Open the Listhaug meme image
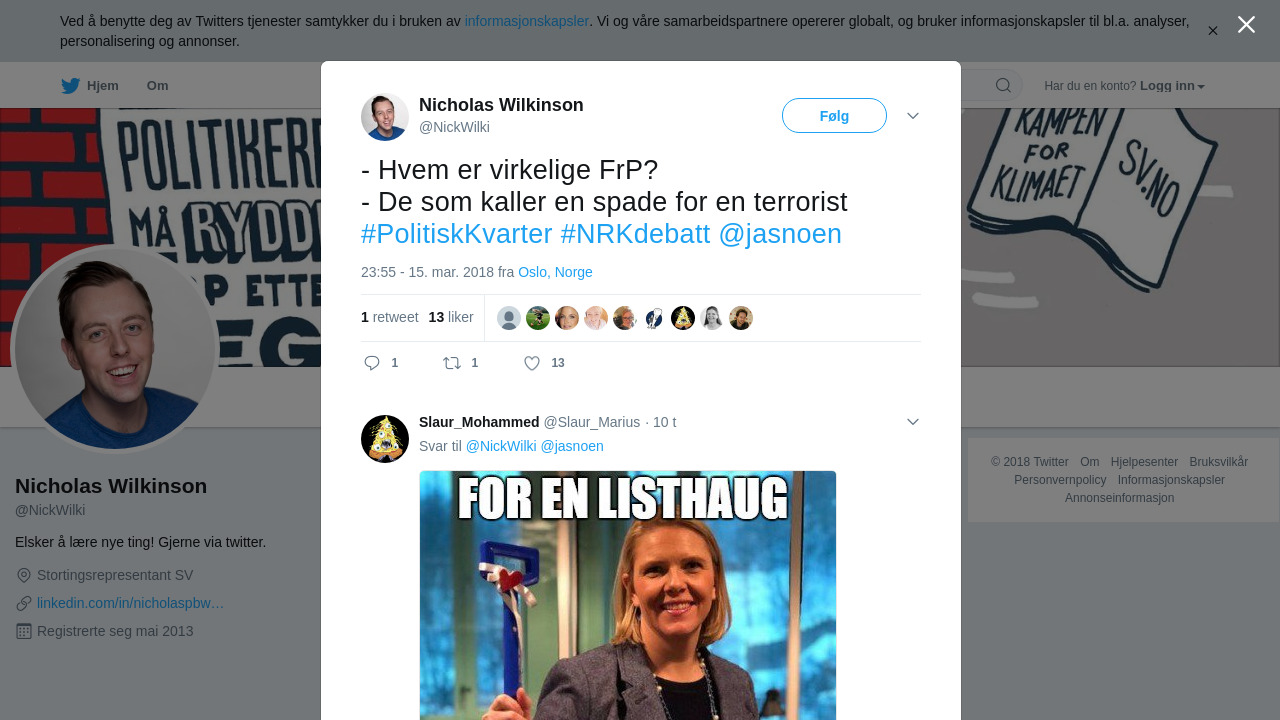This screenshot has height=720, width=1280. 628,595
